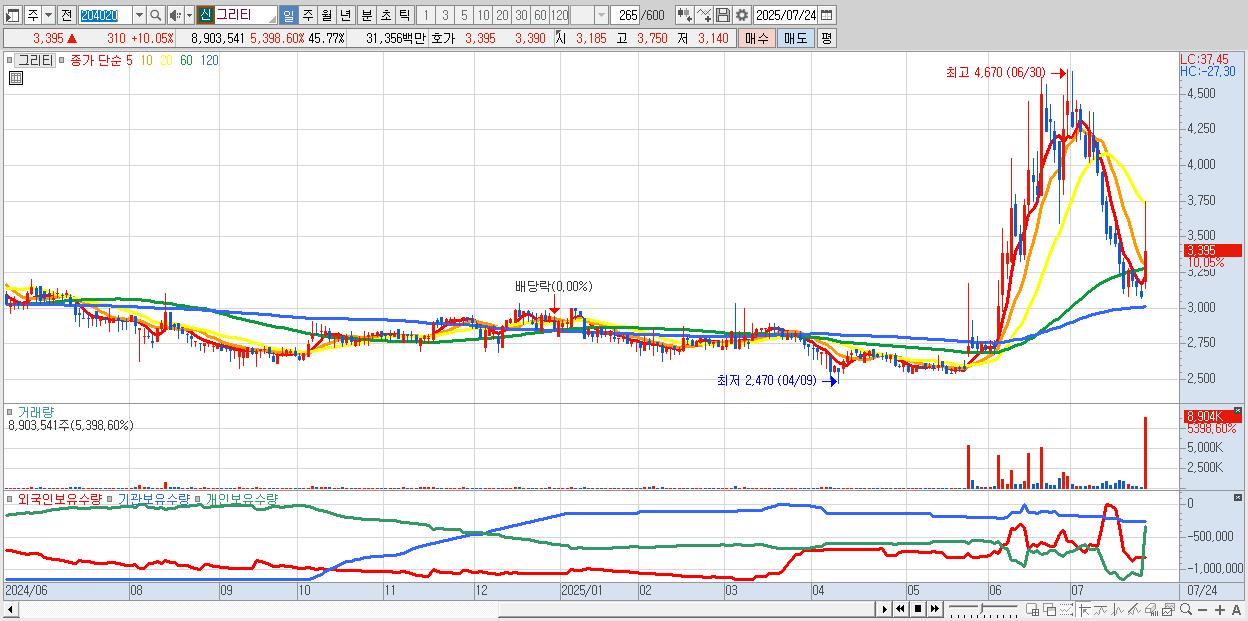Fast-forward chart with the double-right arrows
The height and width of the screenshot is (621, 1248).
[934, 609]
